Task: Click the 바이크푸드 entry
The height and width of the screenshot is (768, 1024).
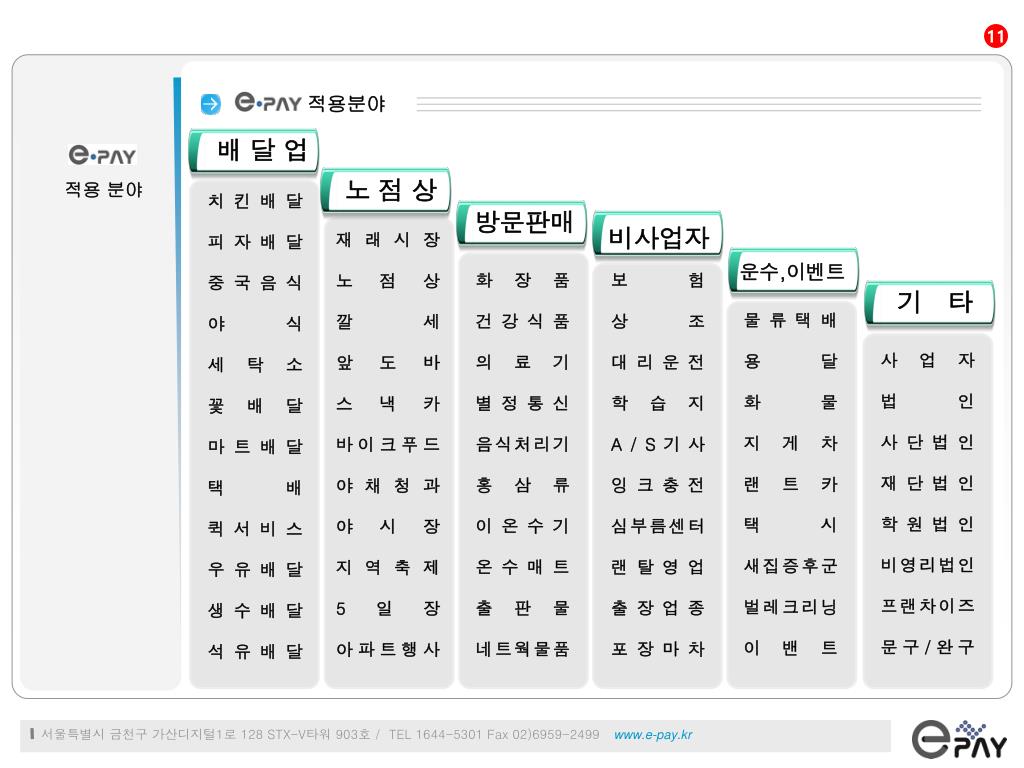Action: (388, 444)
